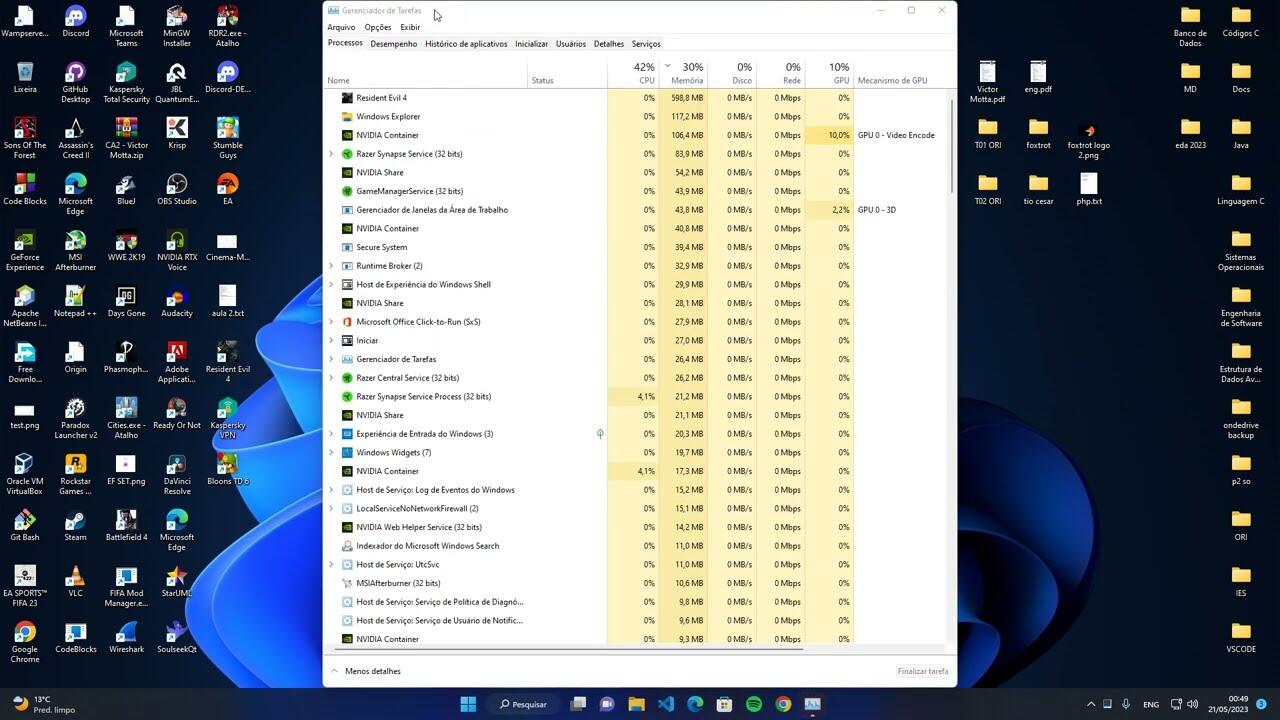Open Git Bash desktop icon

tap(25, 526)
